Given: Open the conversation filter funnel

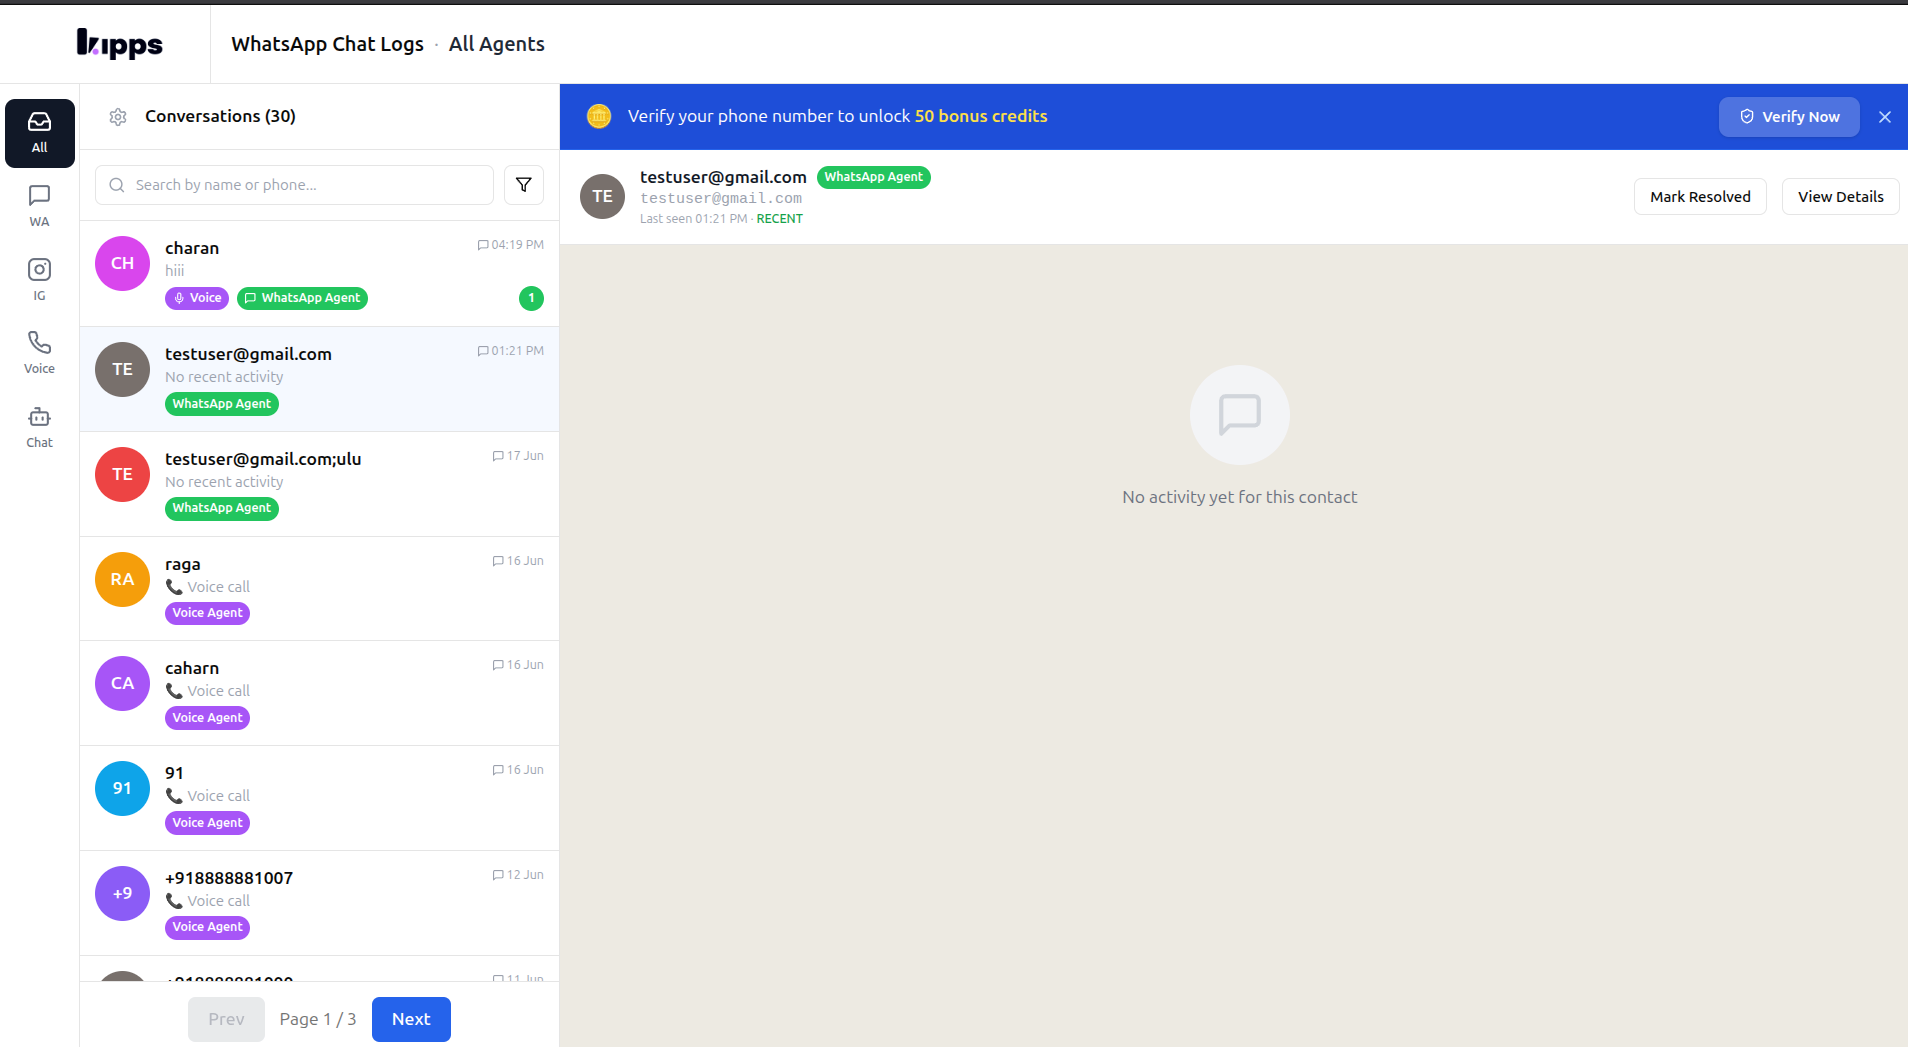Looking at the screenshot, I should click(524, 185).
